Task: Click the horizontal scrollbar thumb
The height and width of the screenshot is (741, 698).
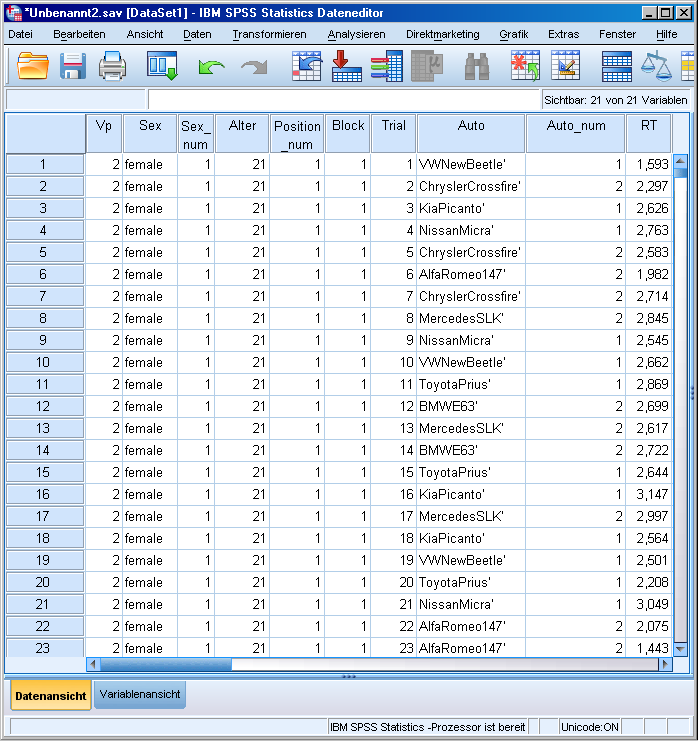Action: tap(166, 664)
